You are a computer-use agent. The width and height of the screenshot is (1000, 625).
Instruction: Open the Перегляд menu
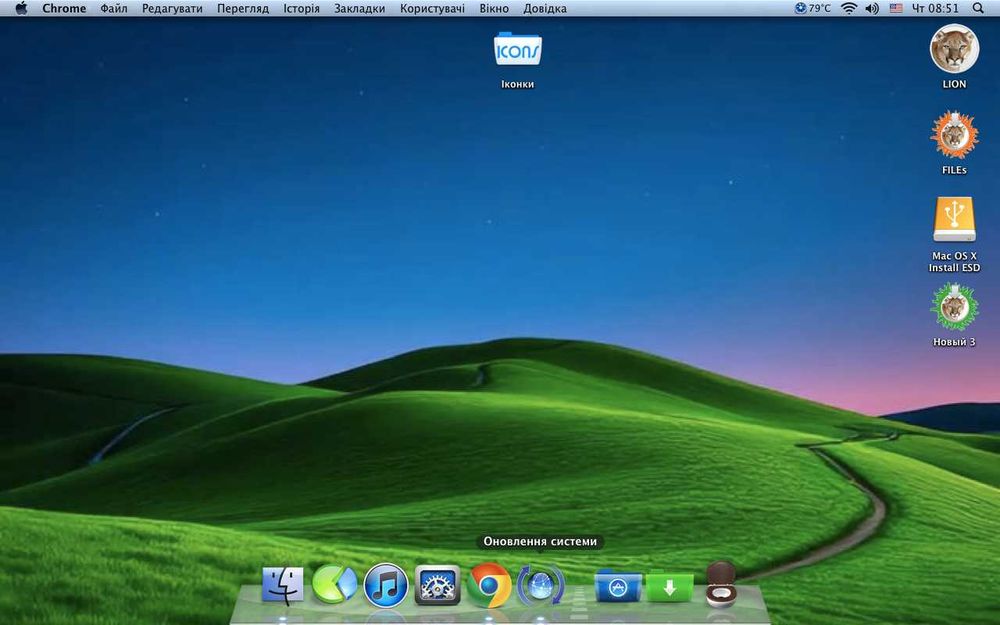point(243,8)
